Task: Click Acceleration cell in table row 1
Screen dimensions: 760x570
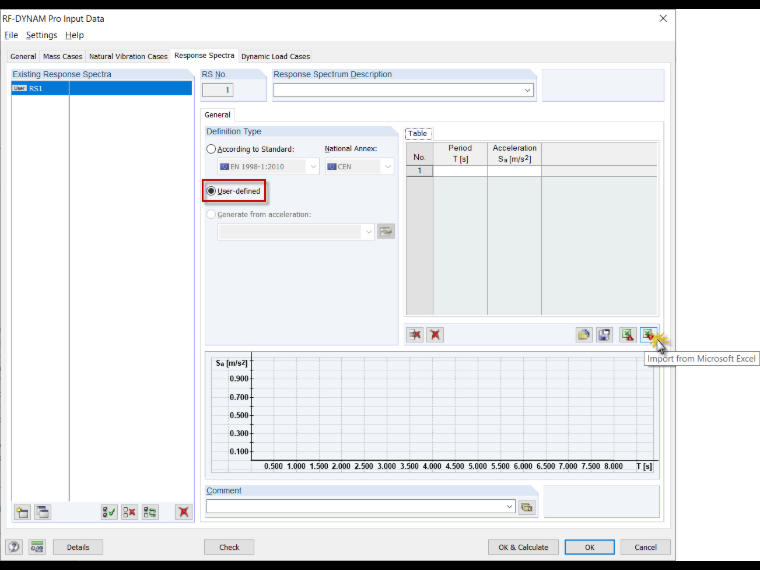Action: [514, 171]
